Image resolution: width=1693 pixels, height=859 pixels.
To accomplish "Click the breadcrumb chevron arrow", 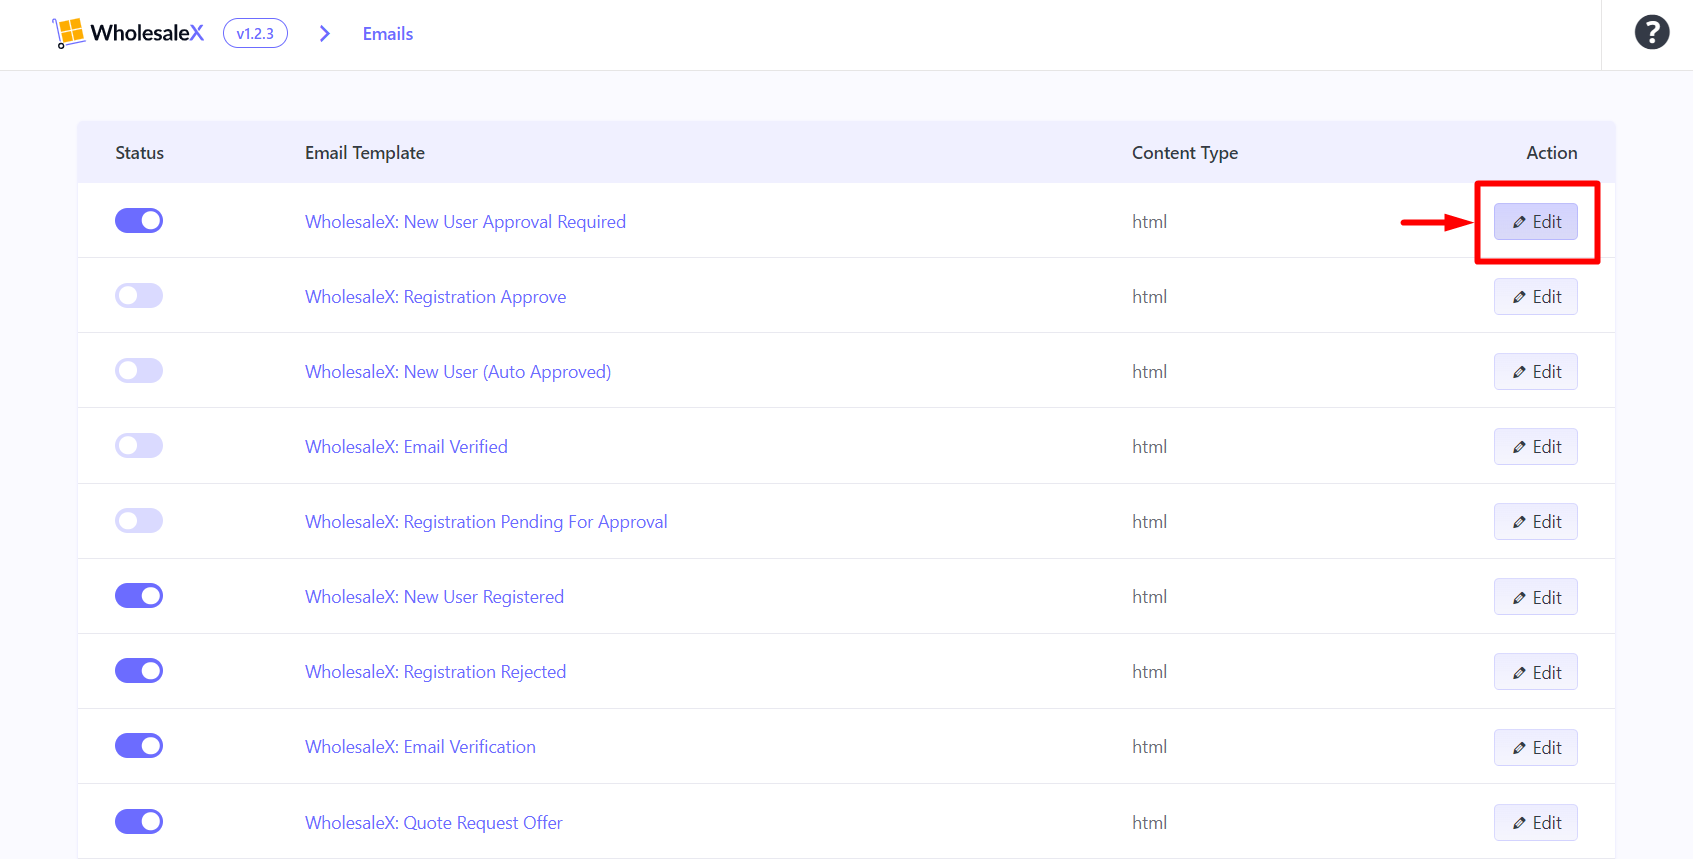I will pos(325,34).
